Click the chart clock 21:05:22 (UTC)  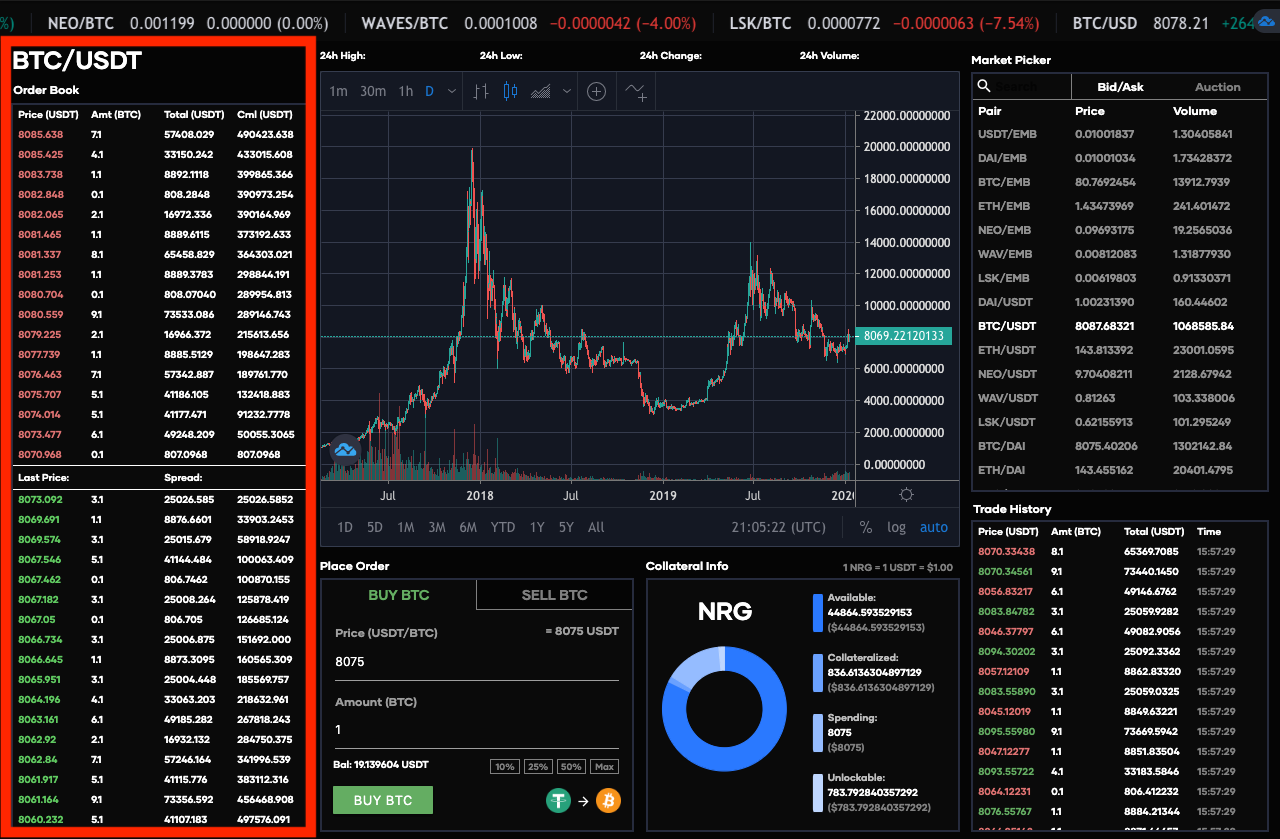pos(778,527)
